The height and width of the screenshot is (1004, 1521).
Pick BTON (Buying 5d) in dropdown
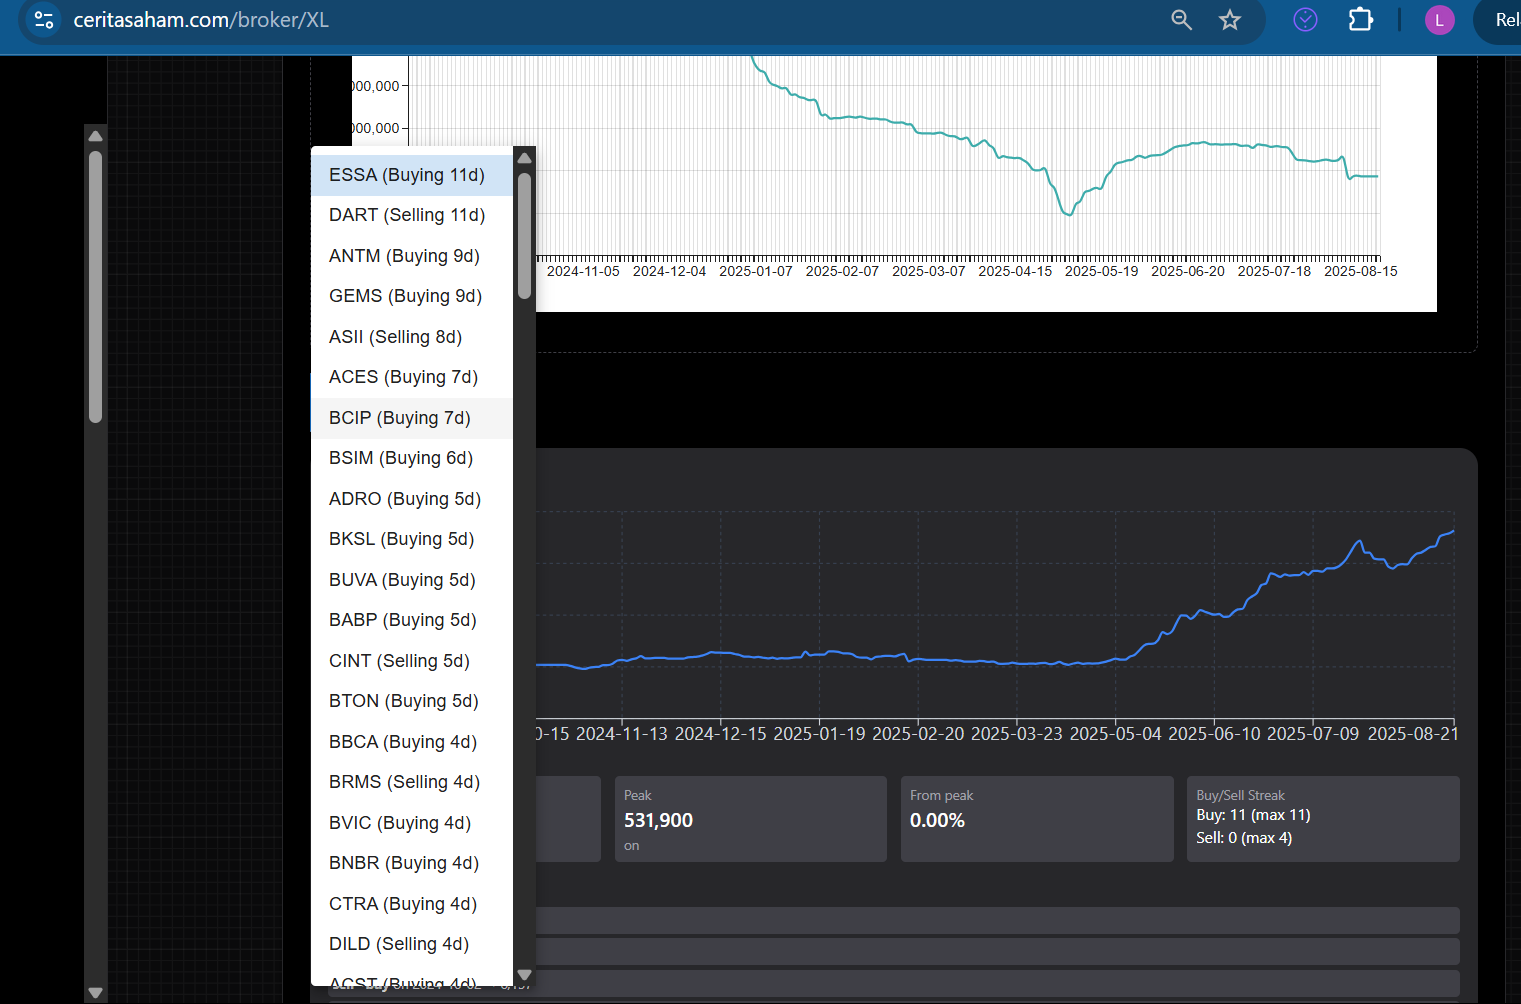tap(412, 701)
